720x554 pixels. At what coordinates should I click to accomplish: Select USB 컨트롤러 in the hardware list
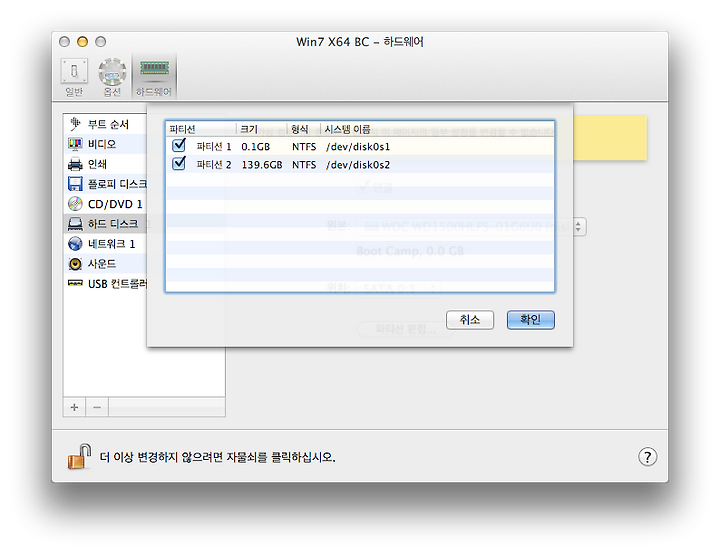point(105,283)
